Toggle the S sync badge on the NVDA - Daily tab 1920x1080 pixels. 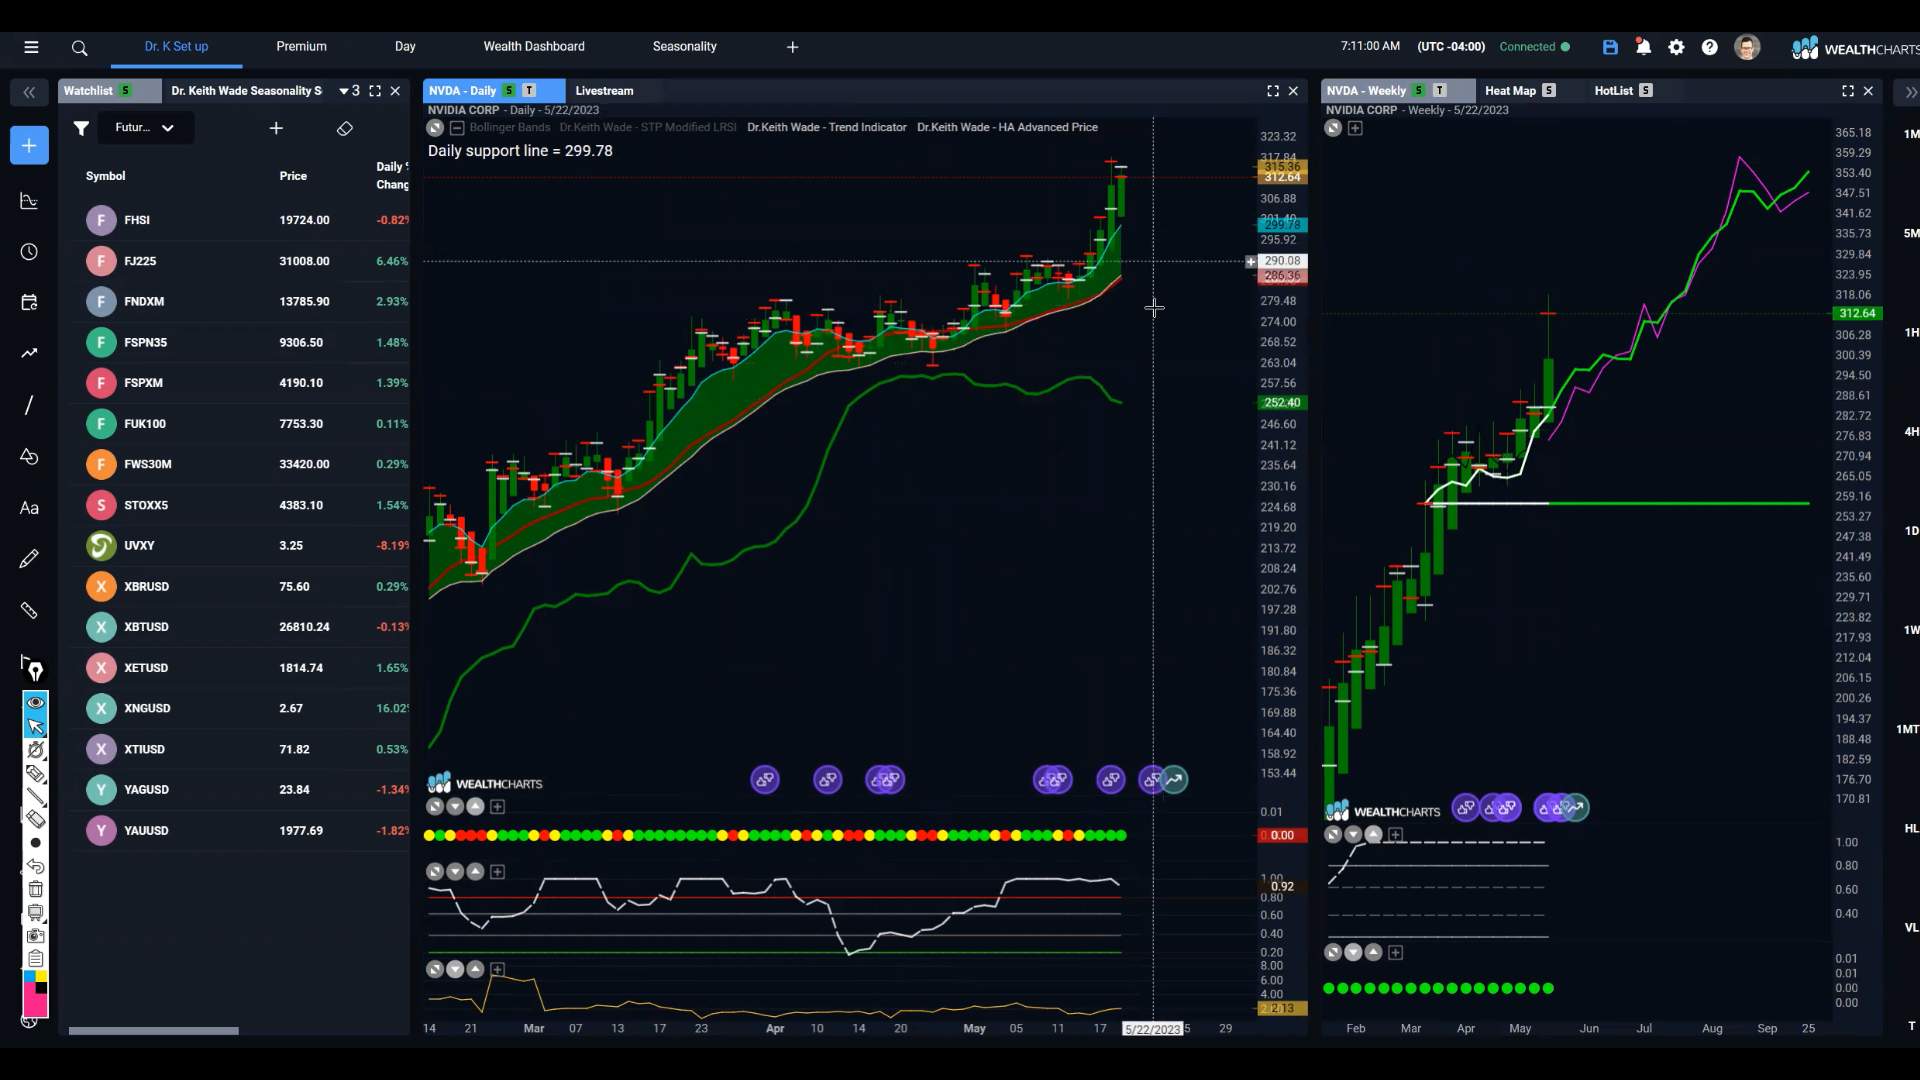click(509, 91)
